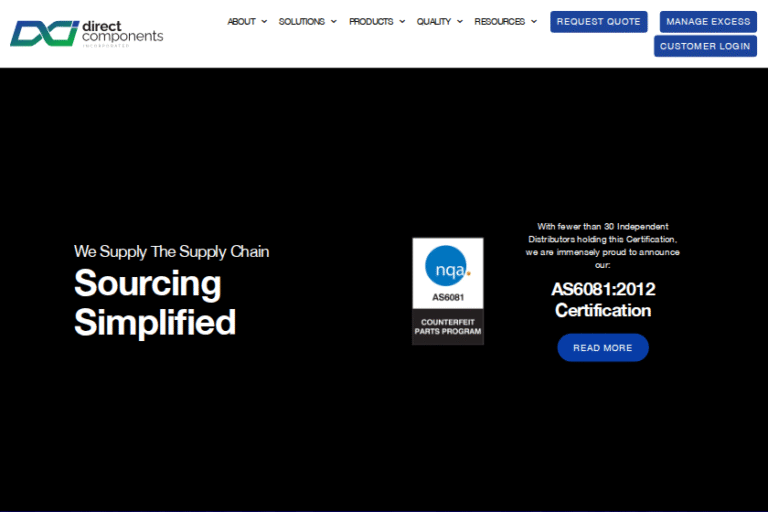Click the blue nqa circle logo
The image size is (768, 512).
[447, 268]
